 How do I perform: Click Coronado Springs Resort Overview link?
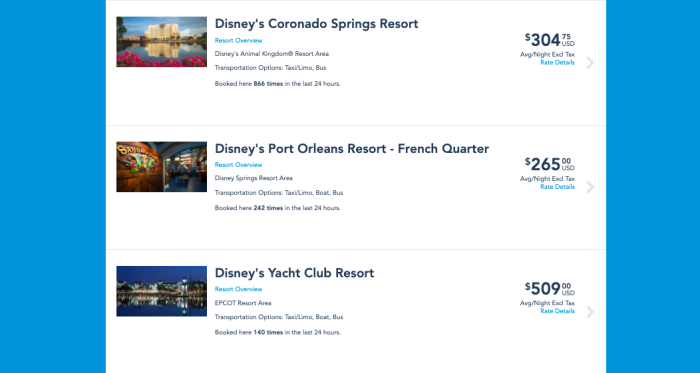[238, 41]
